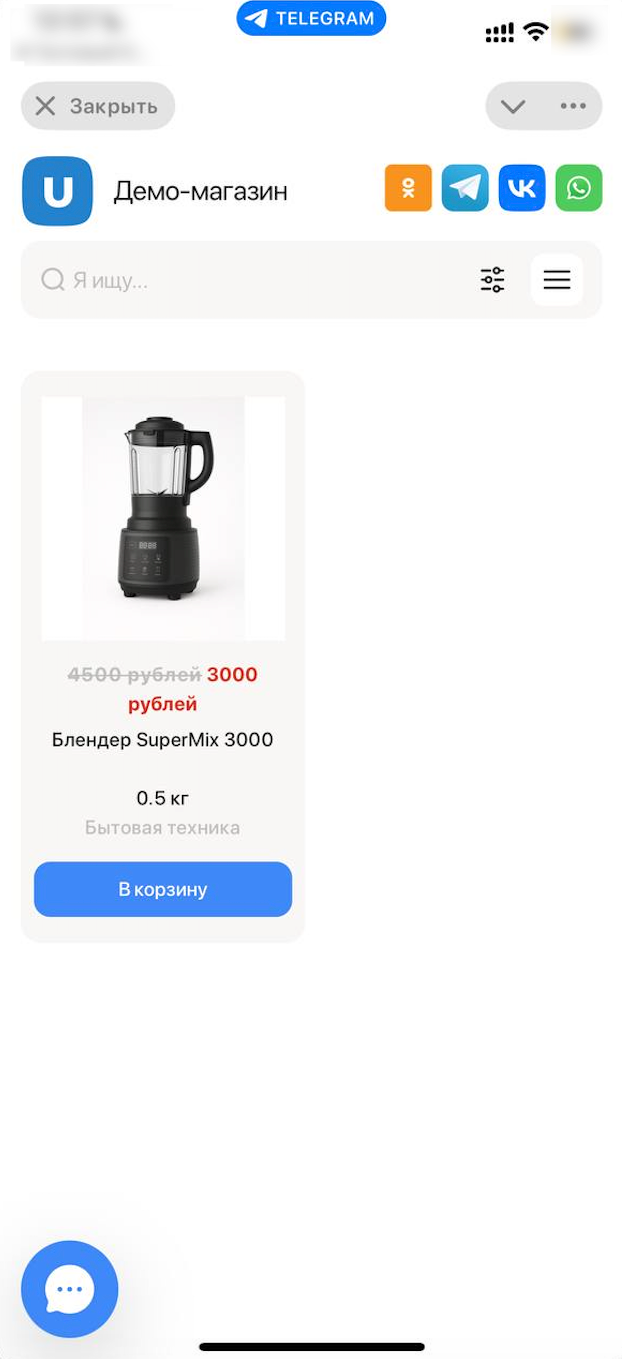The width and height of the screenshot is (622, 1359).
Task: Open the Odnoklassniki social link icon
Action: coord(408,188)
